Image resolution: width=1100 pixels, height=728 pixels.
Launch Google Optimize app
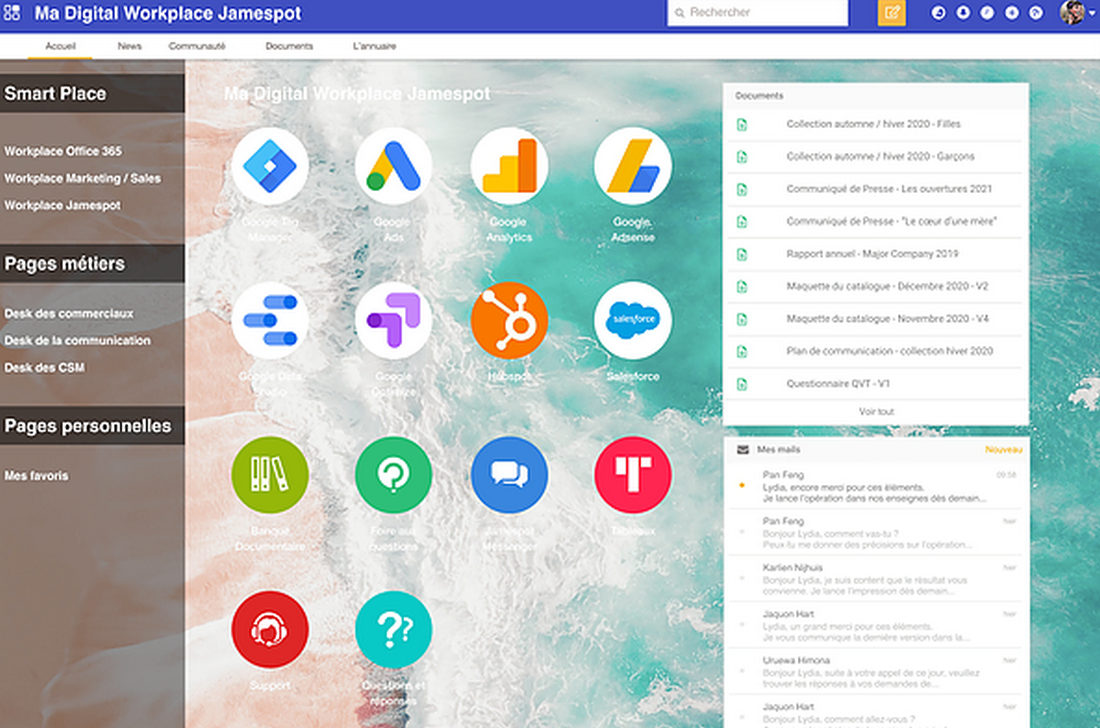click(x=393, y=321)
